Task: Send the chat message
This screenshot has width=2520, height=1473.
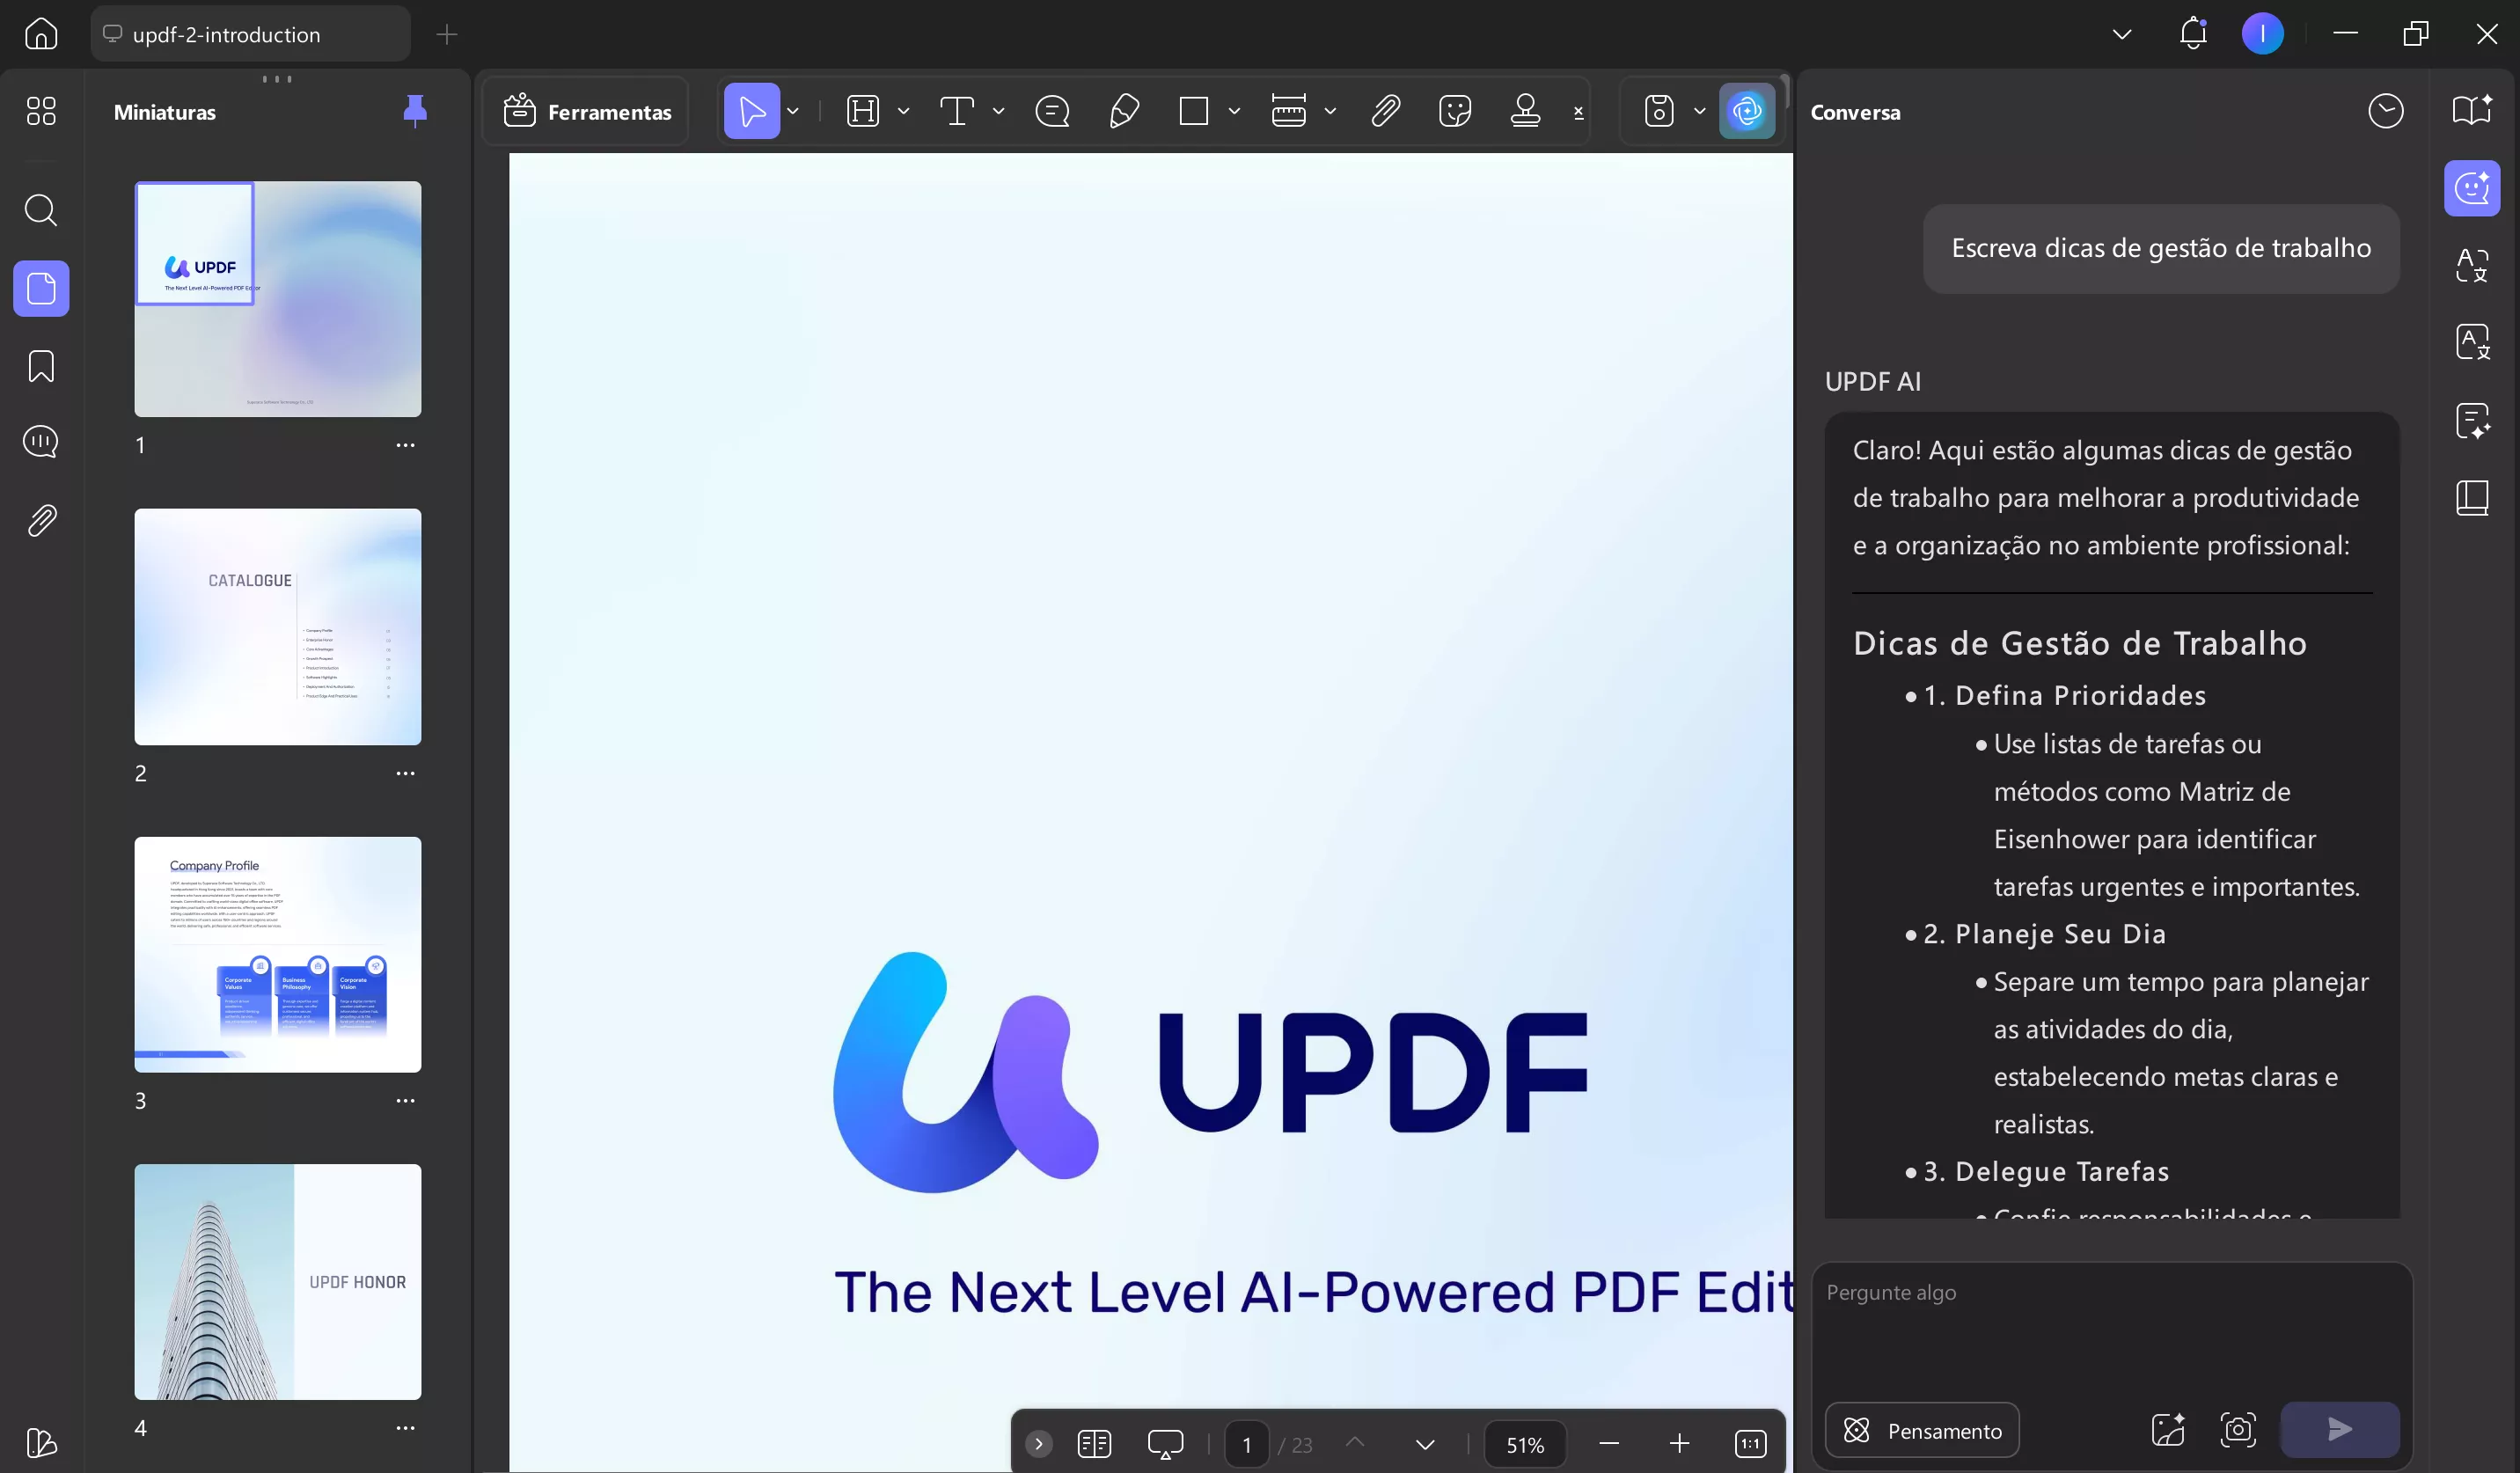Action: point(2339,1430)
